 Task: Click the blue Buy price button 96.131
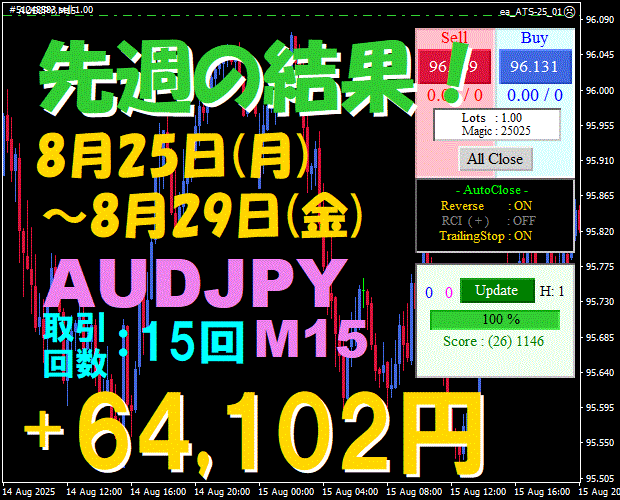click(x=533, y=66)
